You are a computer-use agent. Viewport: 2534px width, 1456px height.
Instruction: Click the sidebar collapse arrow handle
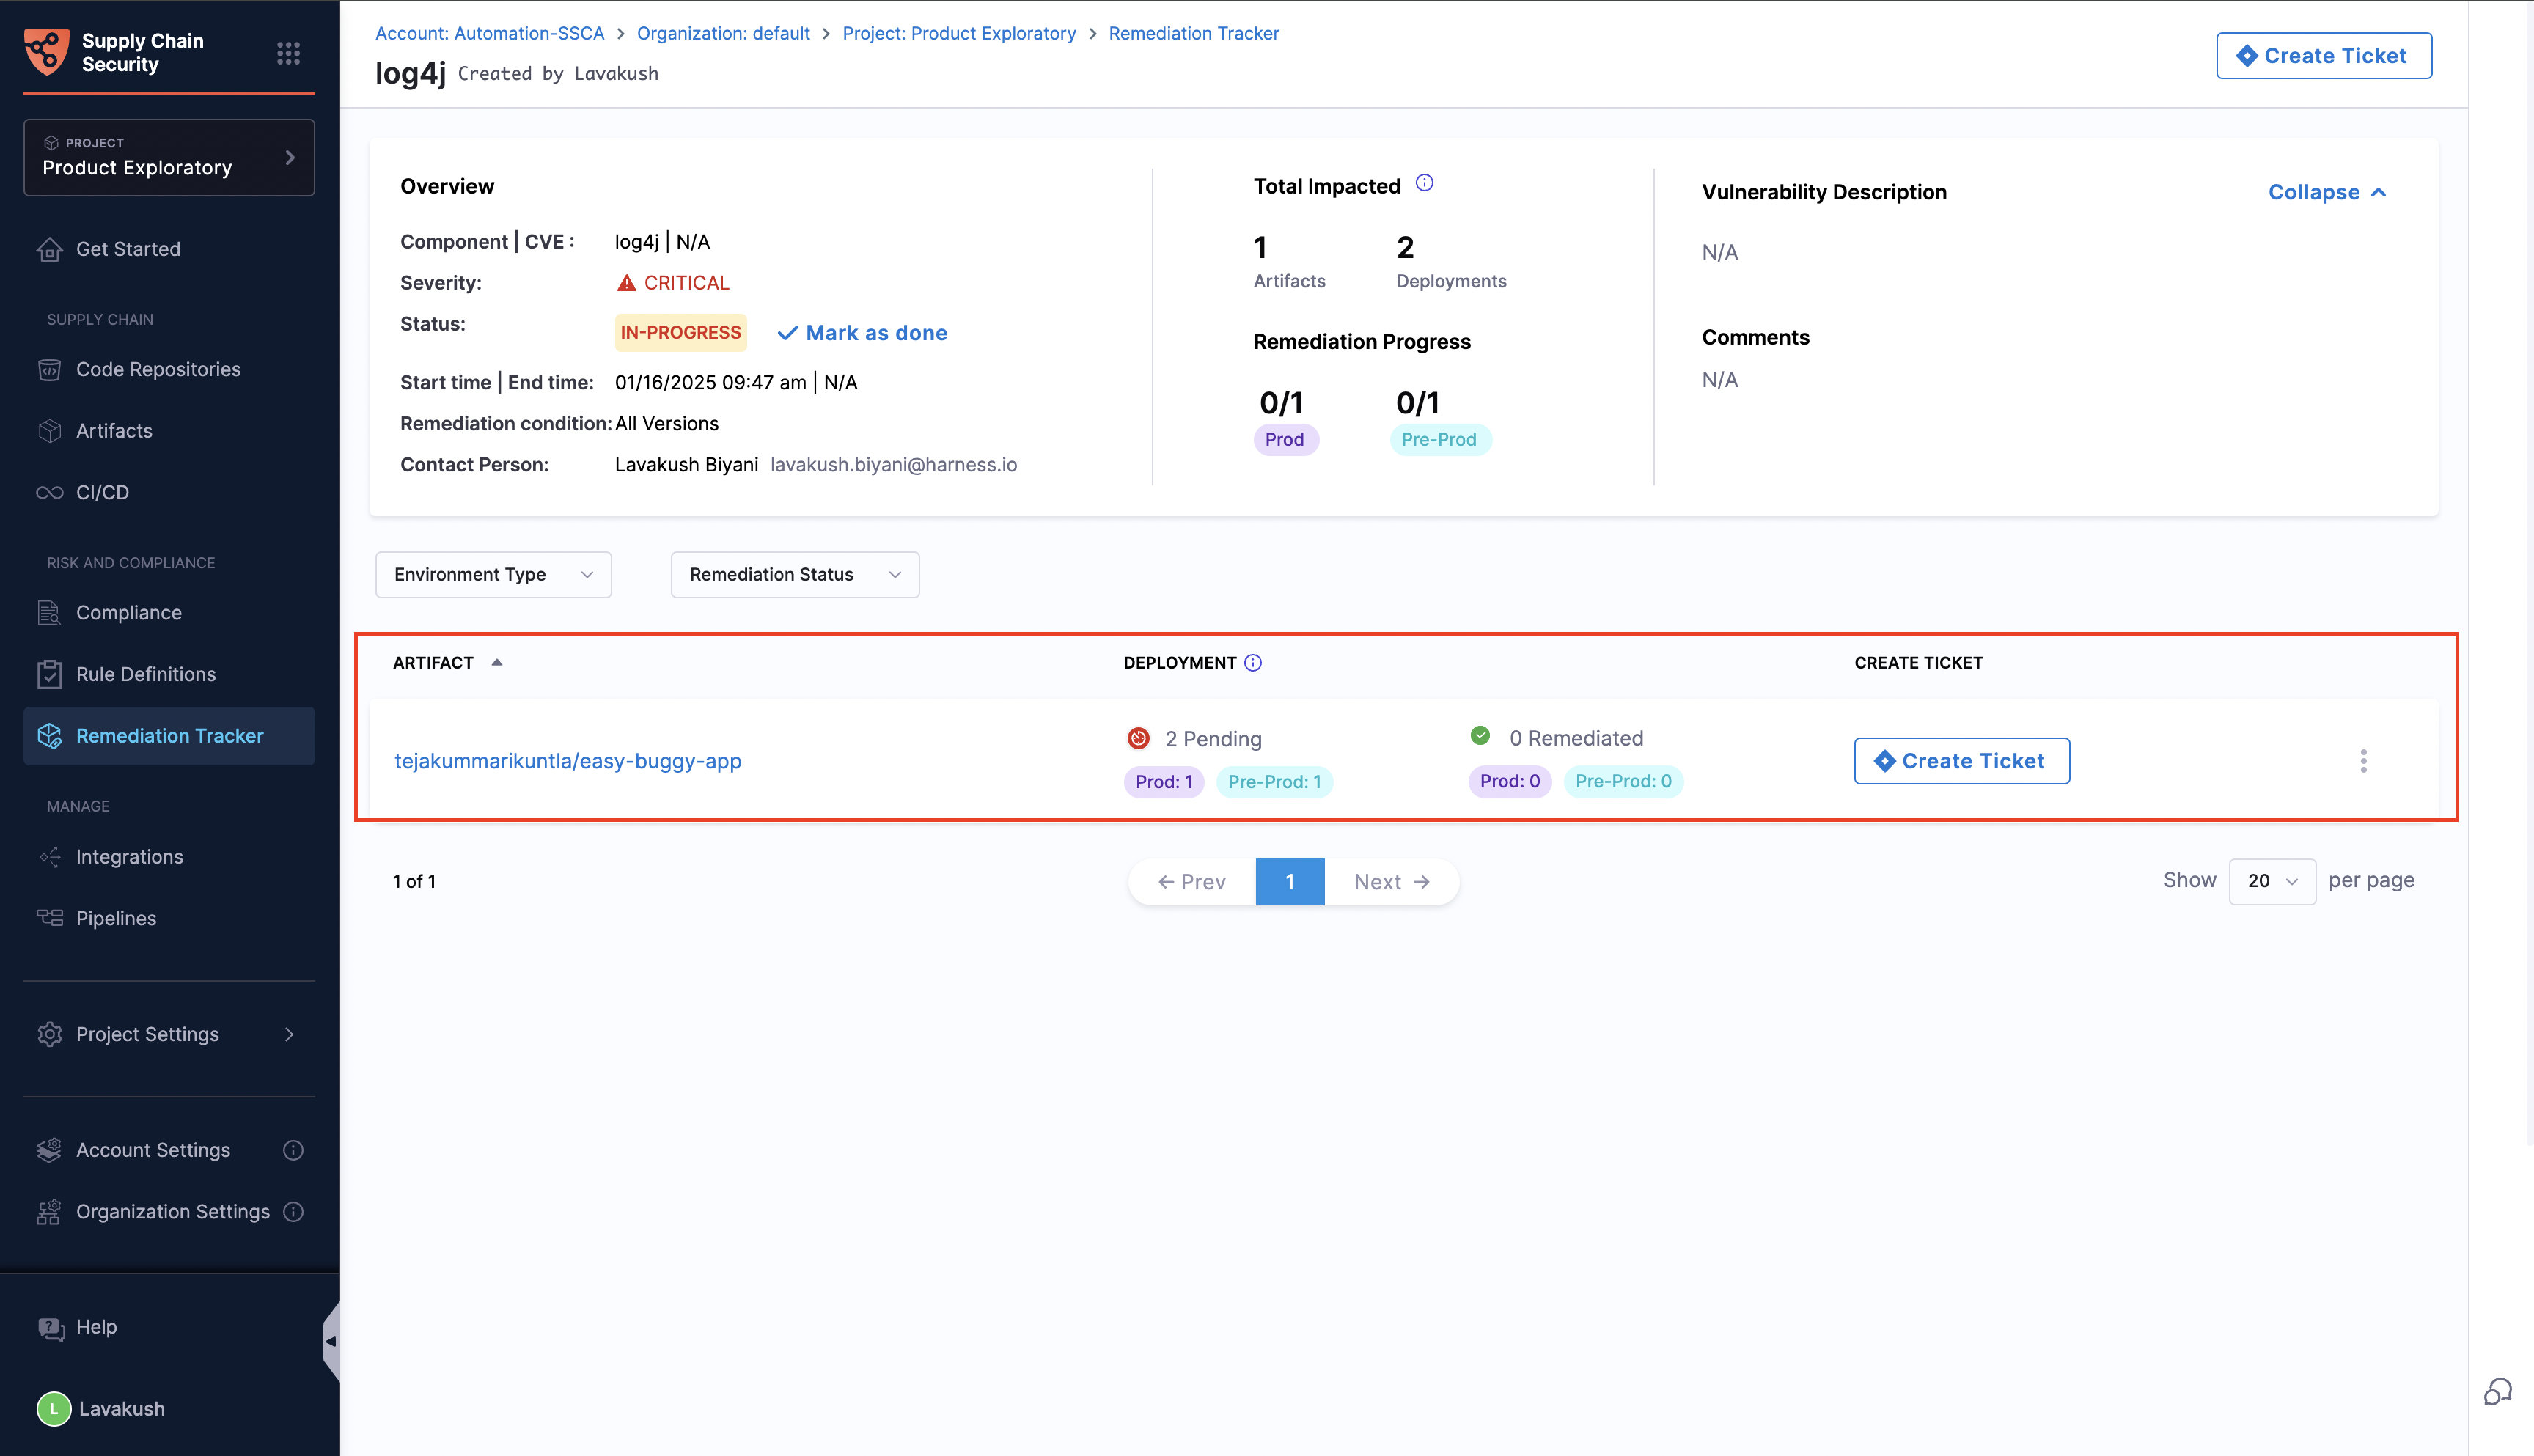[331, 1341]
